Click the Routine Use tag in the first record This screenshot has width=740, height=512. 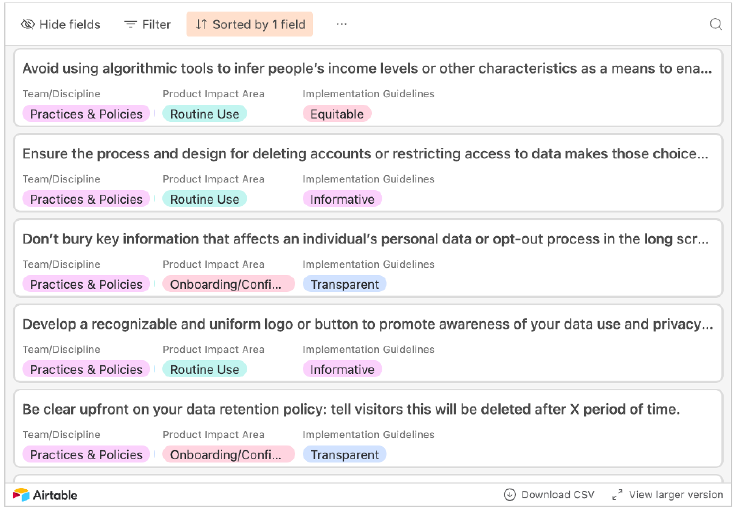tap(204, 114)
